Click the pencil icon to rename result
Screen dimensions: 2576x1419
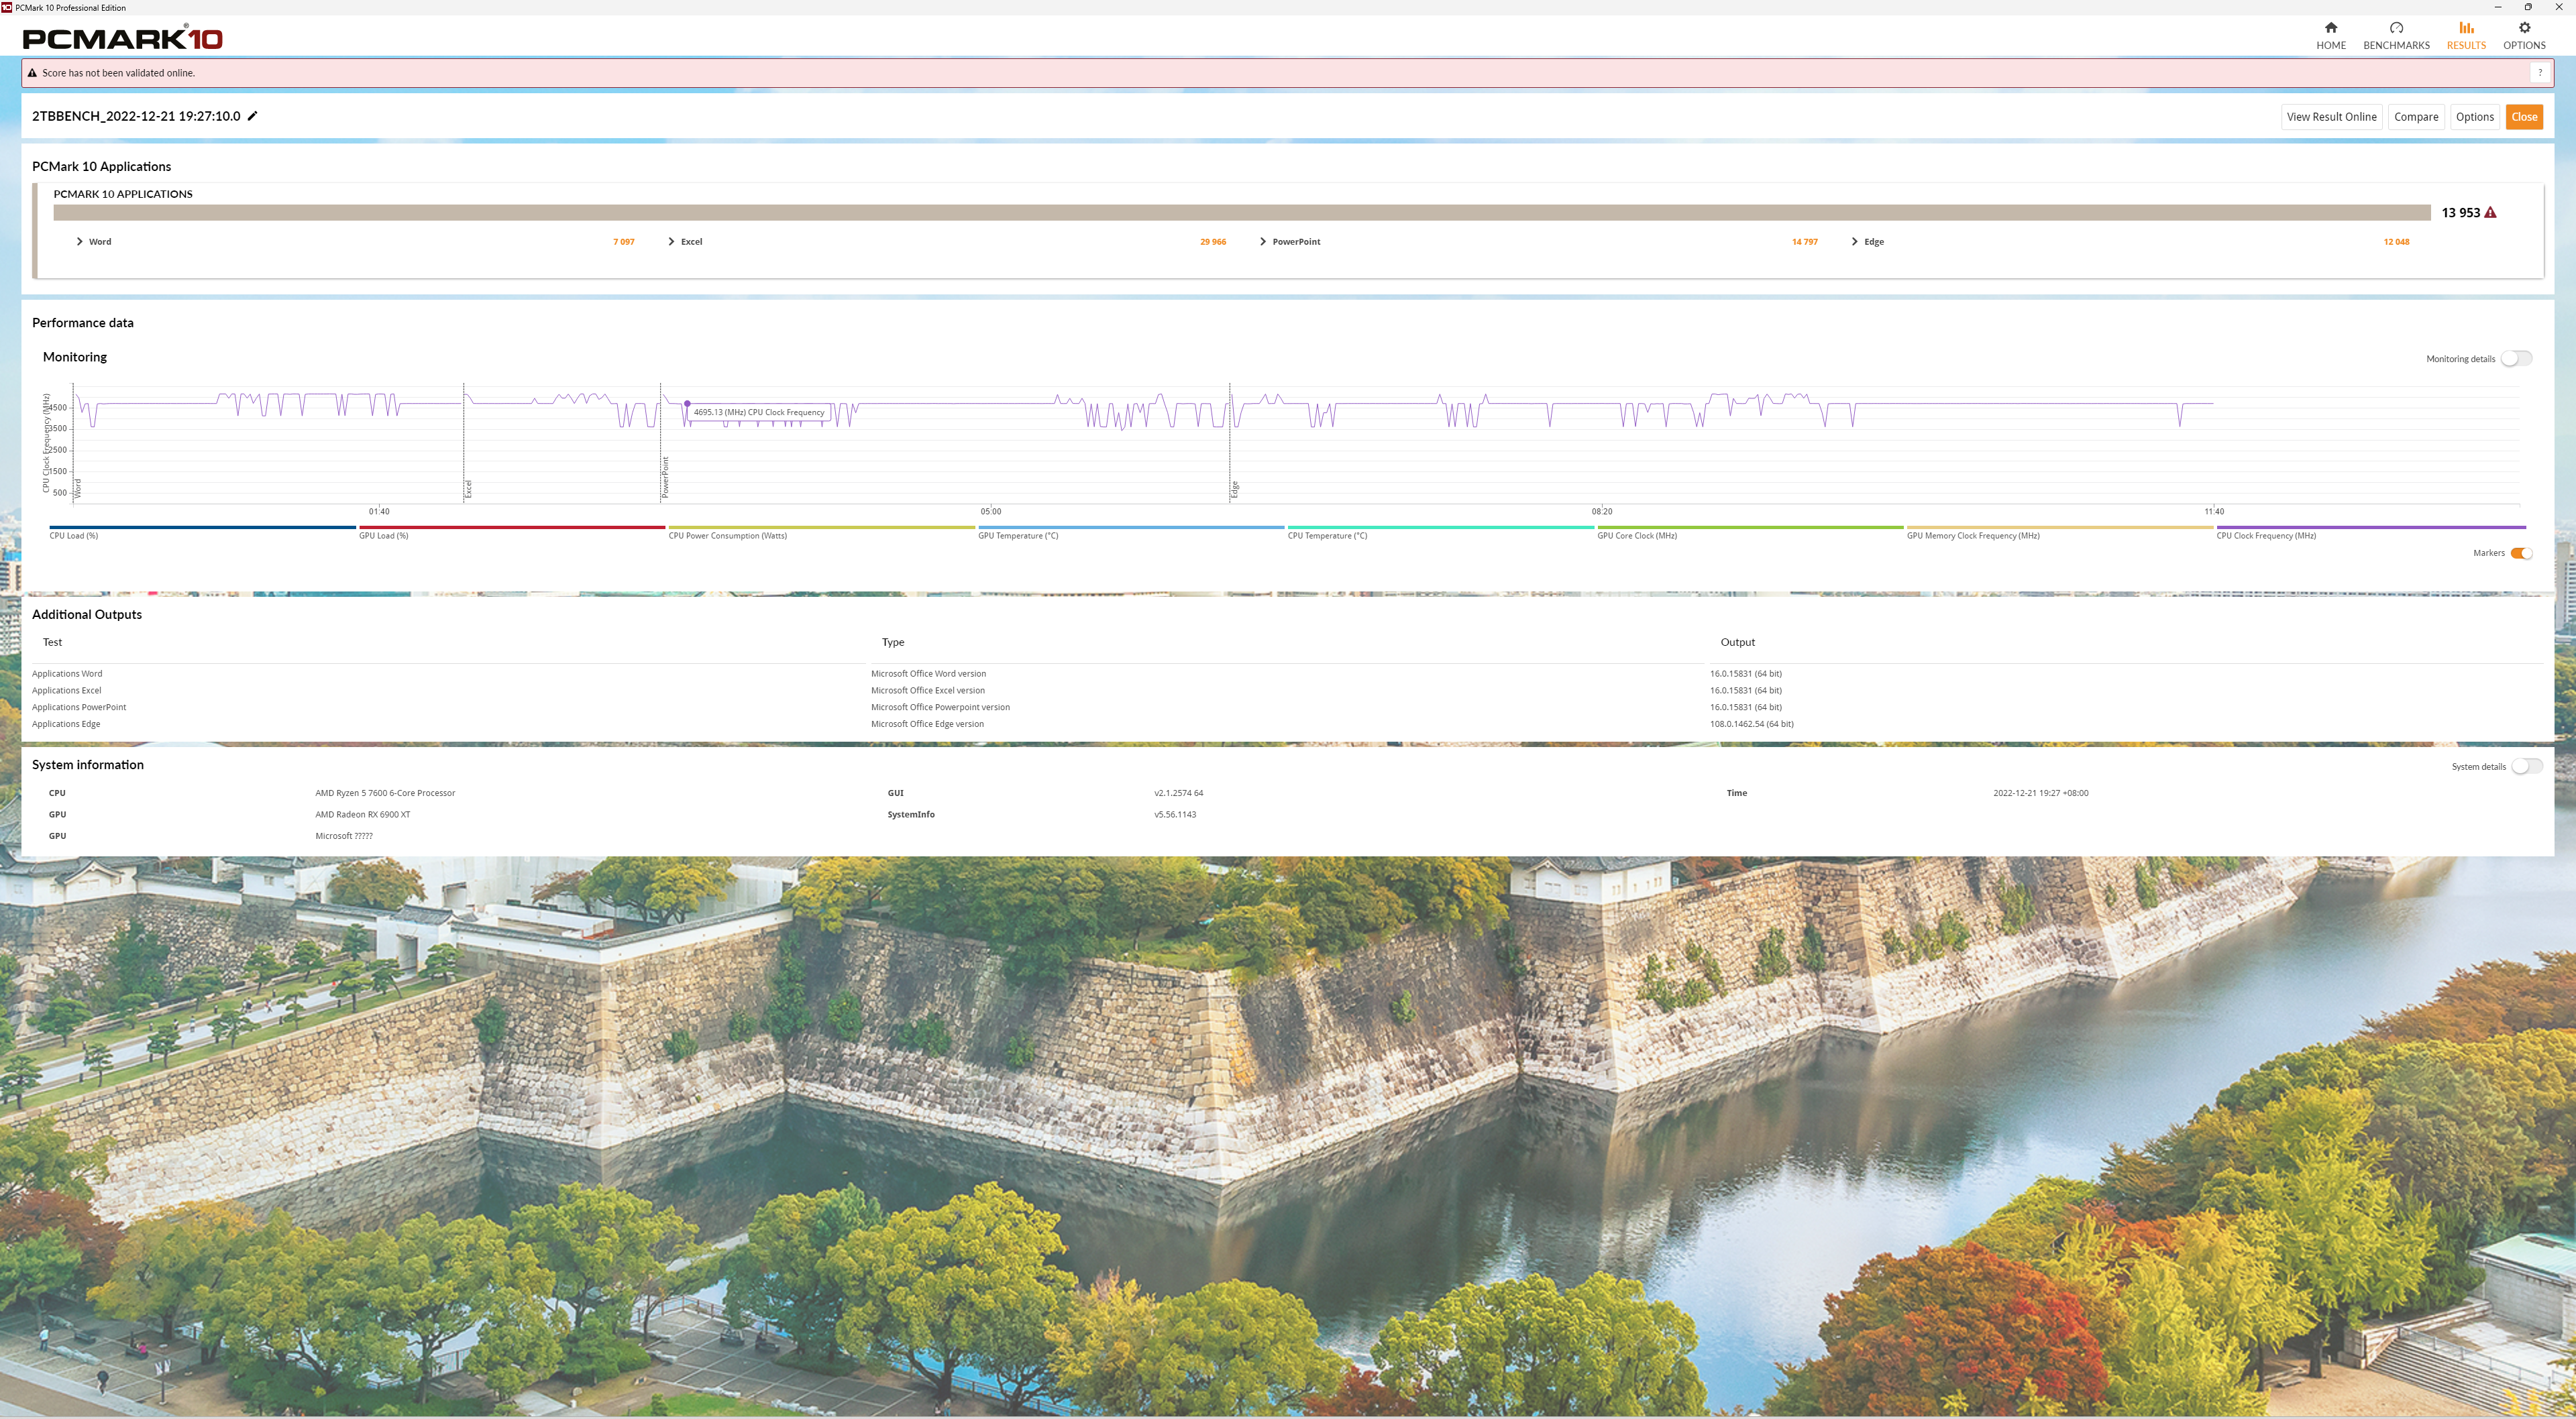pos(253,116)
